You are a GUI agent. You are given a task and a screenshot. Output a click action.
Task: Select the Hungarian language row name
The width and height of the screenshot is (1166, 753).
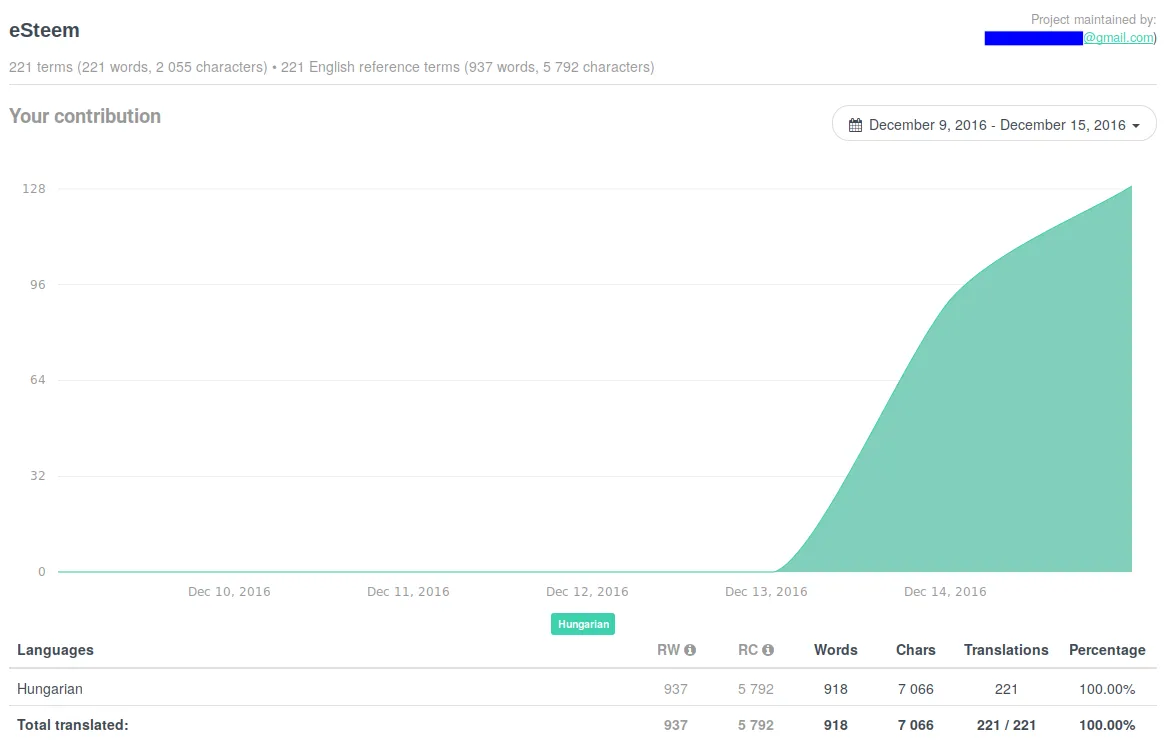pos(50,689)
